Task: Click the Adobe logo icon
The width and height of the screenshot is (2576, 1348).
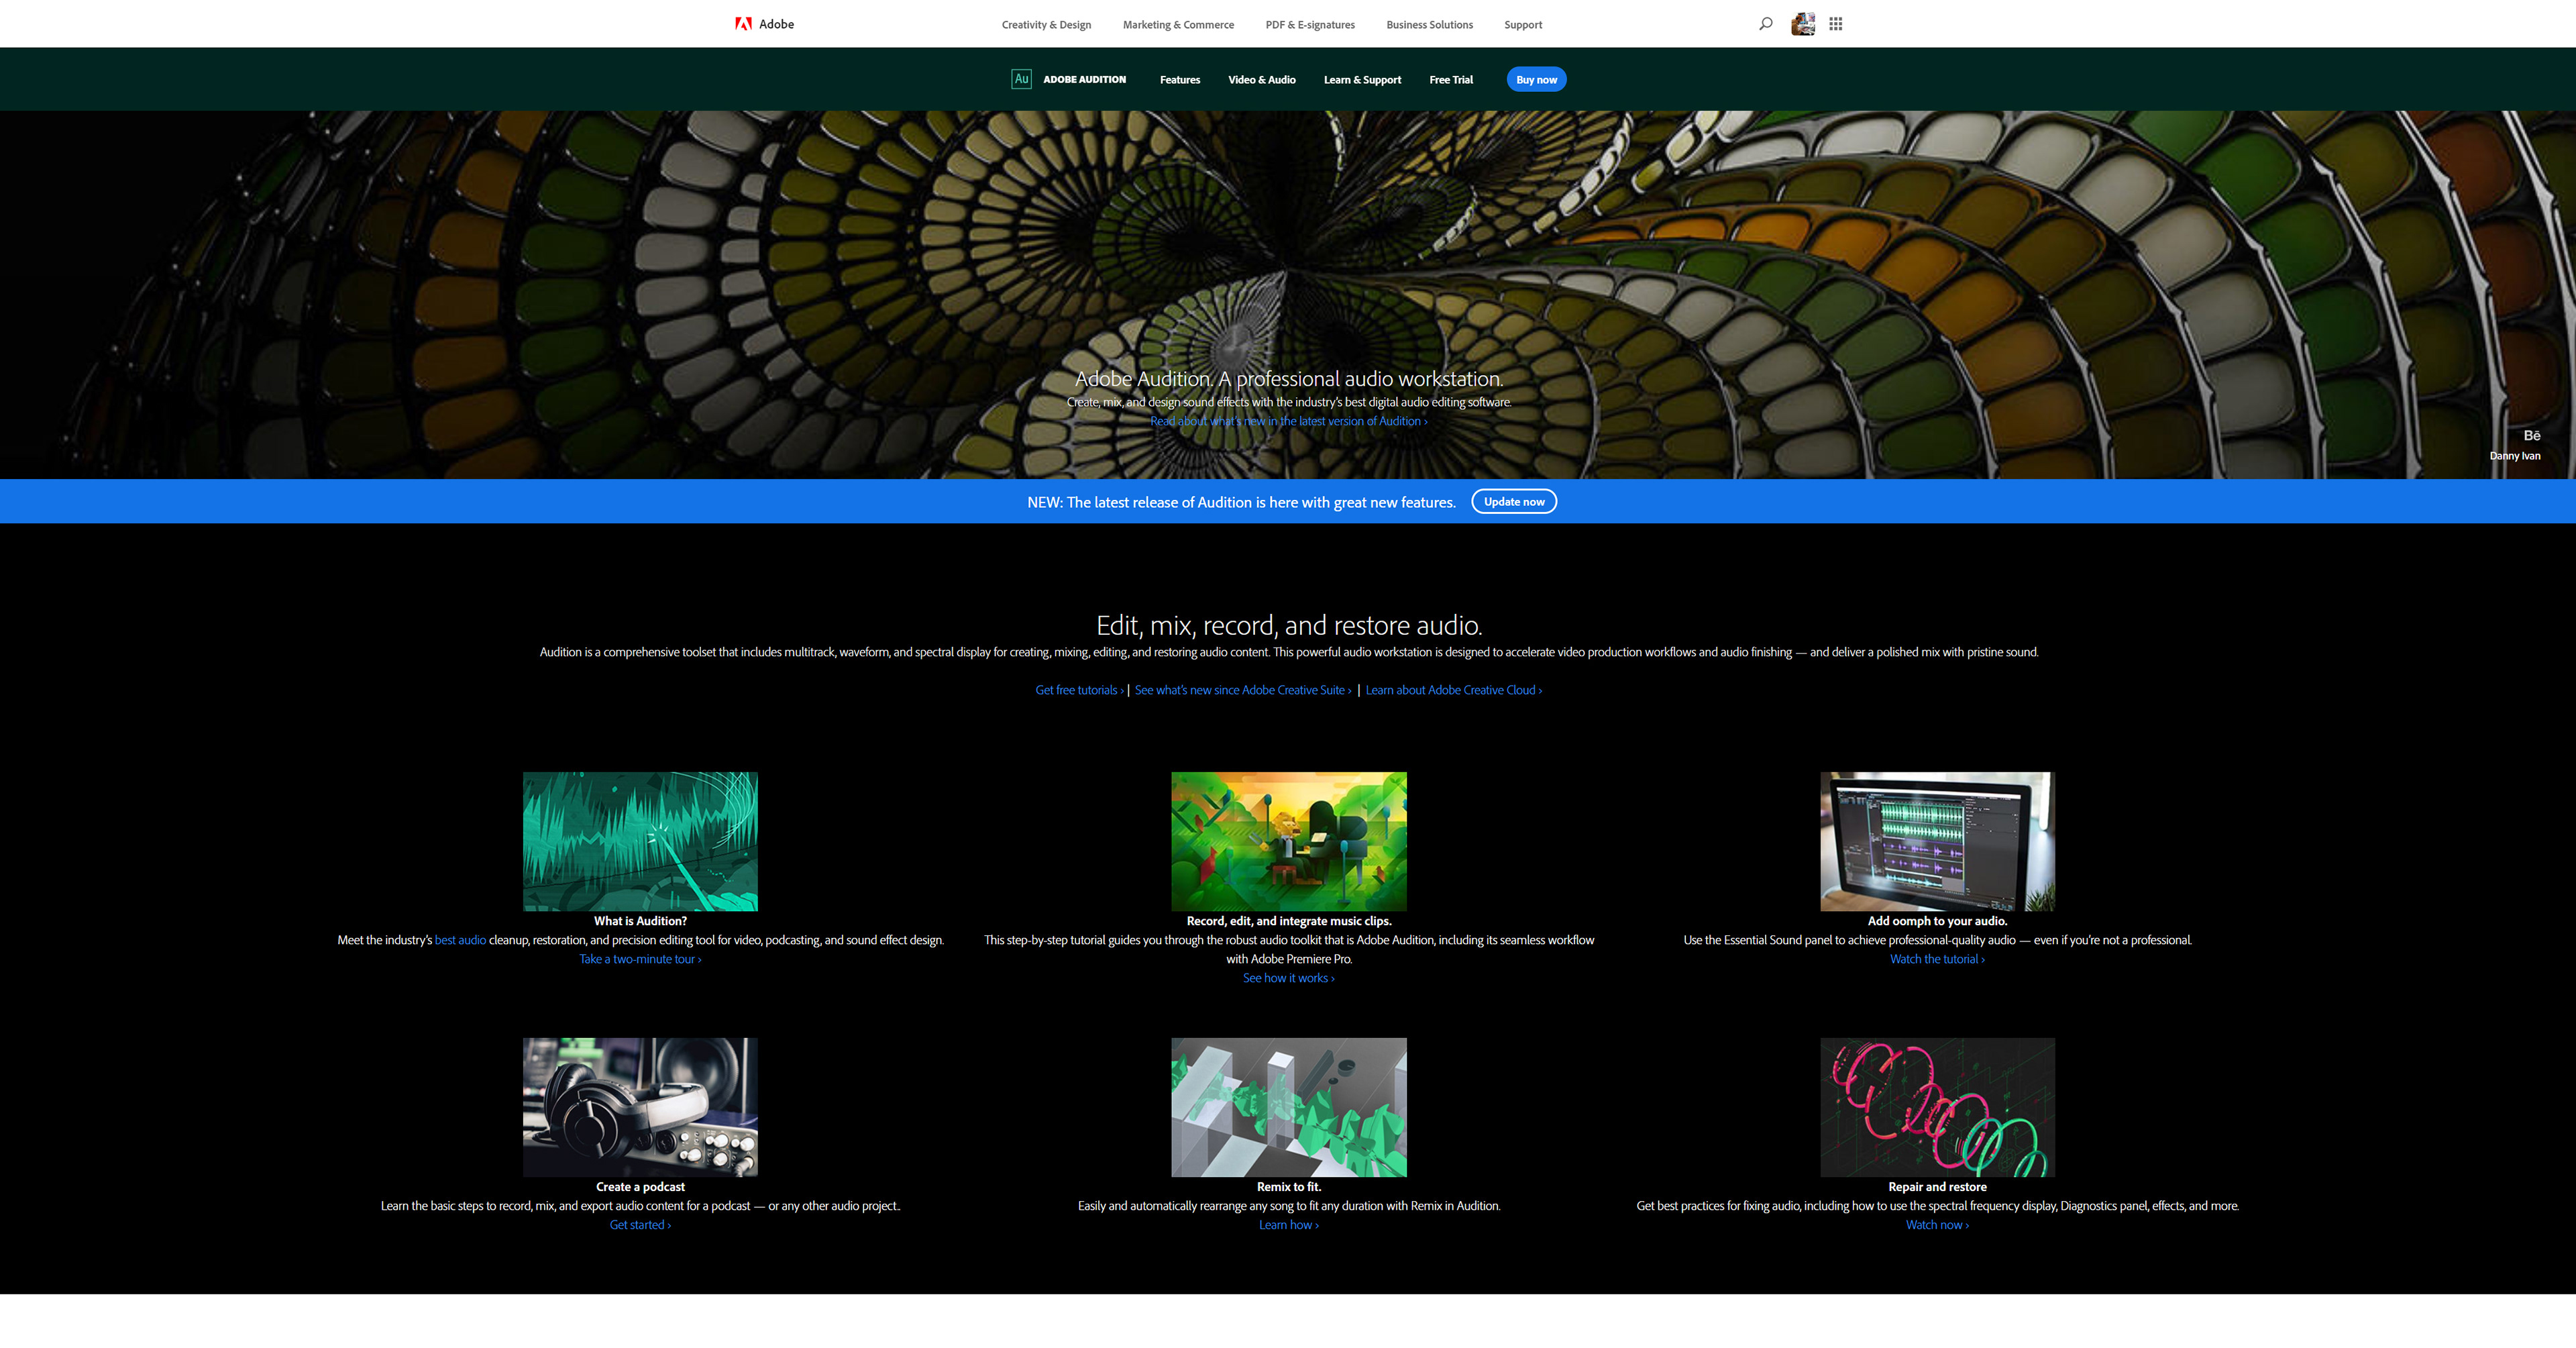Action: point(743,24)
